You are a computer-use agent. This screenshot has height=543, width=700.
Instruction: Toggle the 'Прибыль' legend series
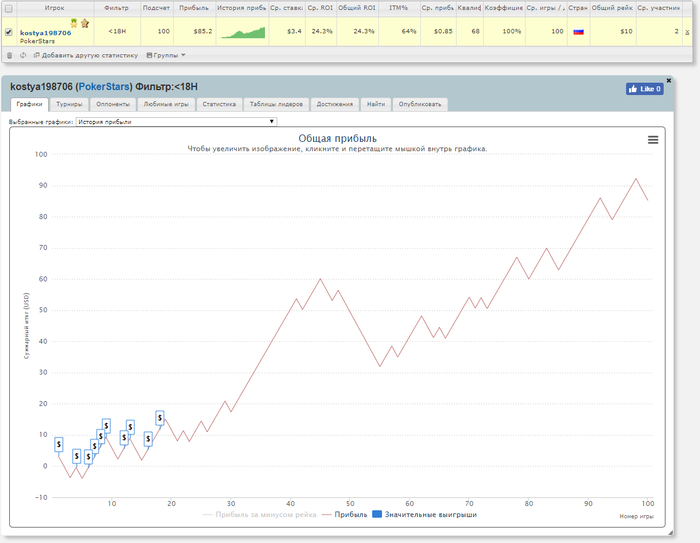pos(345,515)
